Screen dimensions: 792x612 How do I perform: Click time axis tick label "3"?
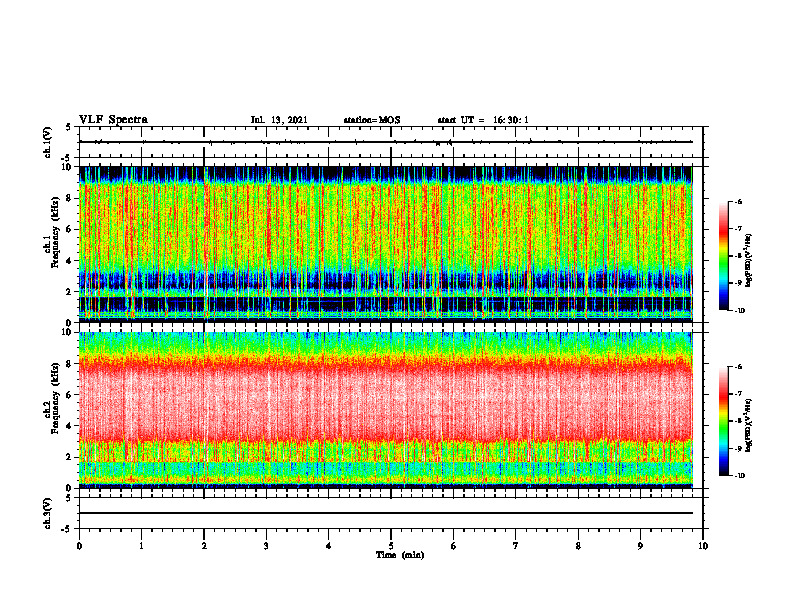pos(266,546)
